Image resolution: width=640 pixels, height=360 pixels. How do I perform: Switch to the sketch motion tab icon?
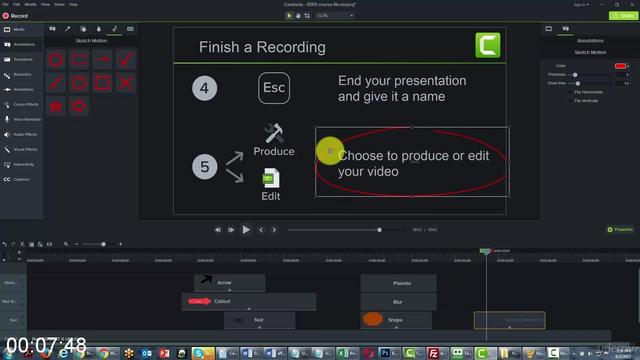pos(114,29)
